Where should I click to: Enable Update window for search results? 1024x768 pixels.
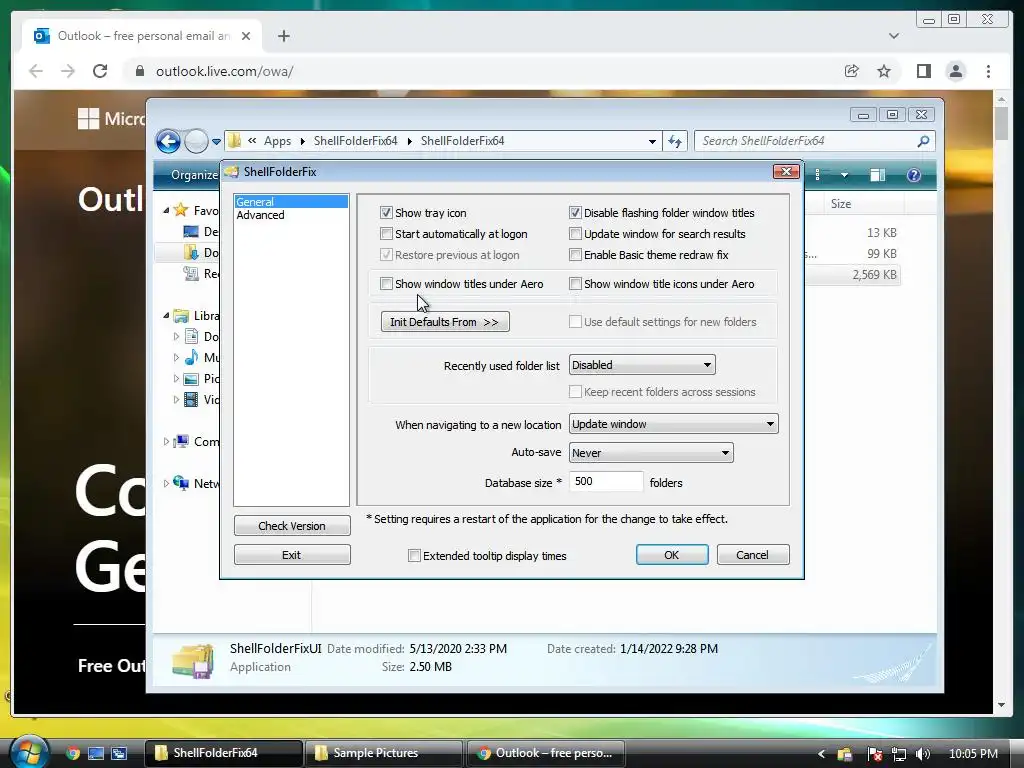(575, 234)
